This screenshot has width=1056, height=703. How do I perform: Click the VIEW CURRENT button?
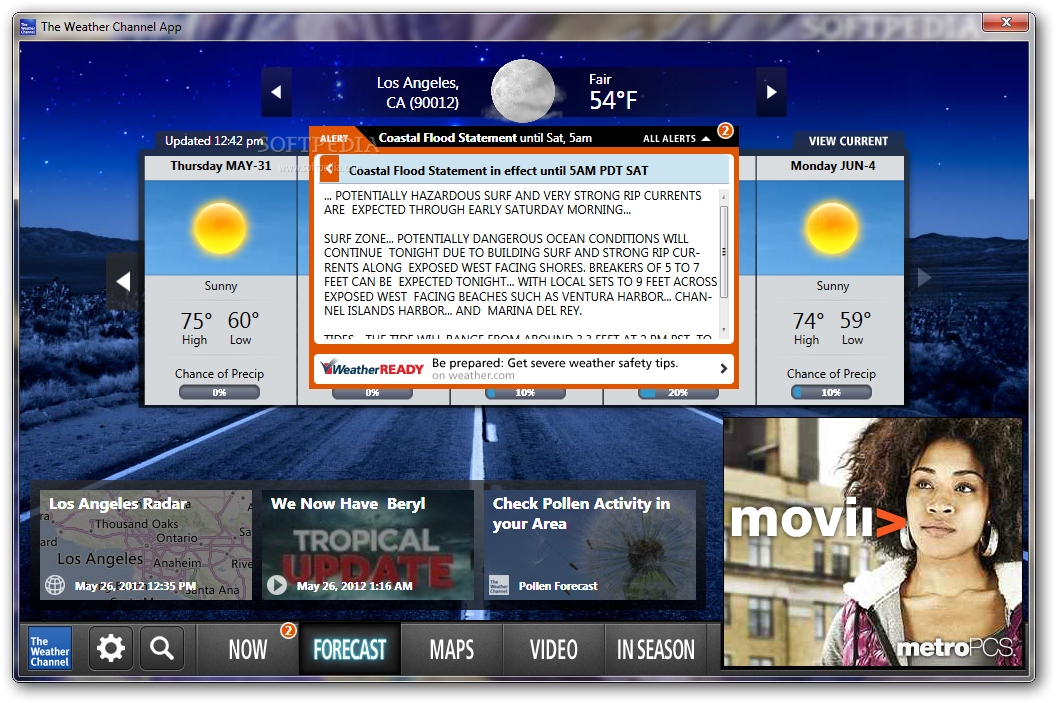coord(848,141)
